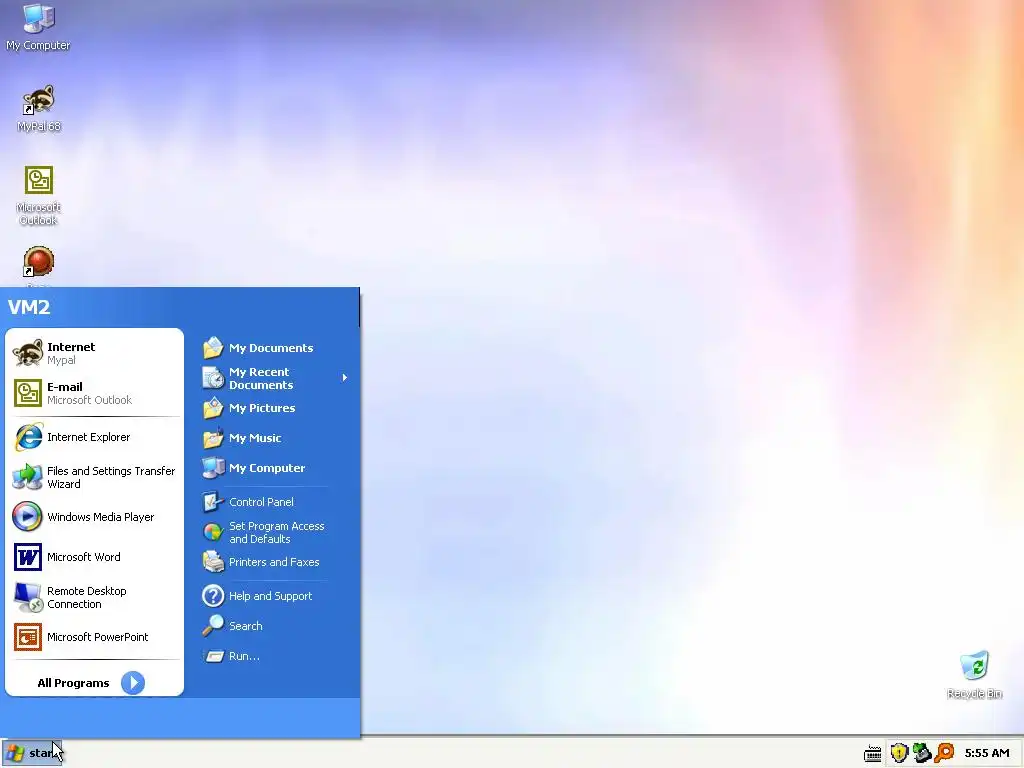
Task: Open My Computer desktop icon
Action: coord(39,26)
